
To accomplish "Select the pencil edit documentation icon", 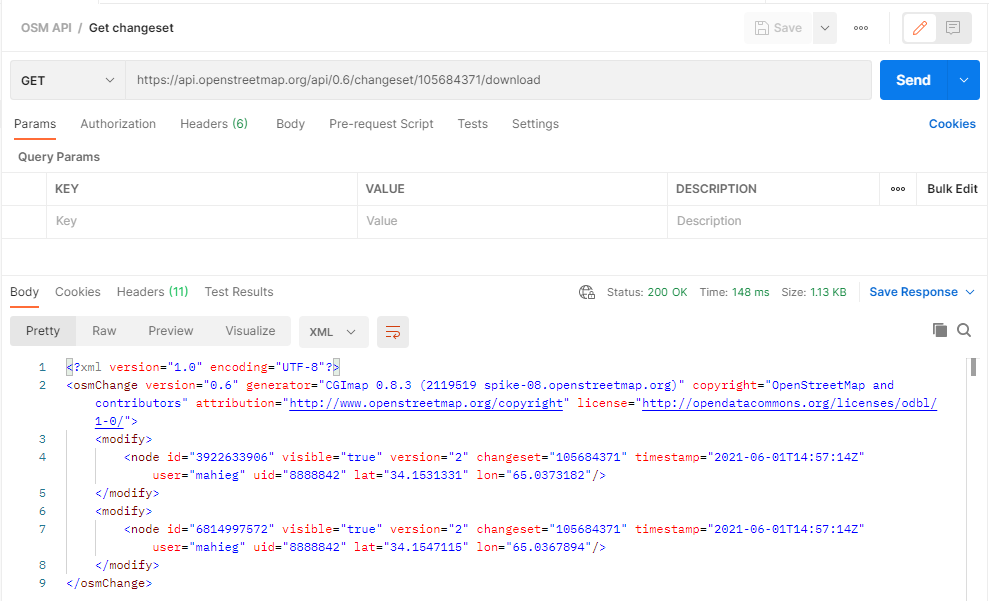I will 919,27.
